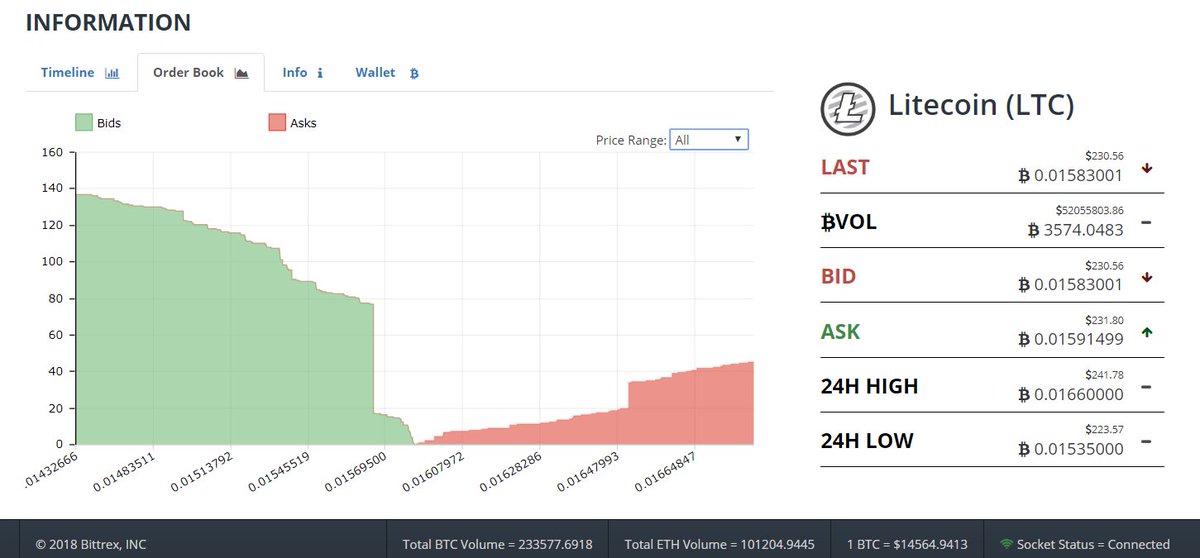Click the $241.78 high dollar price
This screenshot has height=558, width=1200.
click(x=1106, y=375)
